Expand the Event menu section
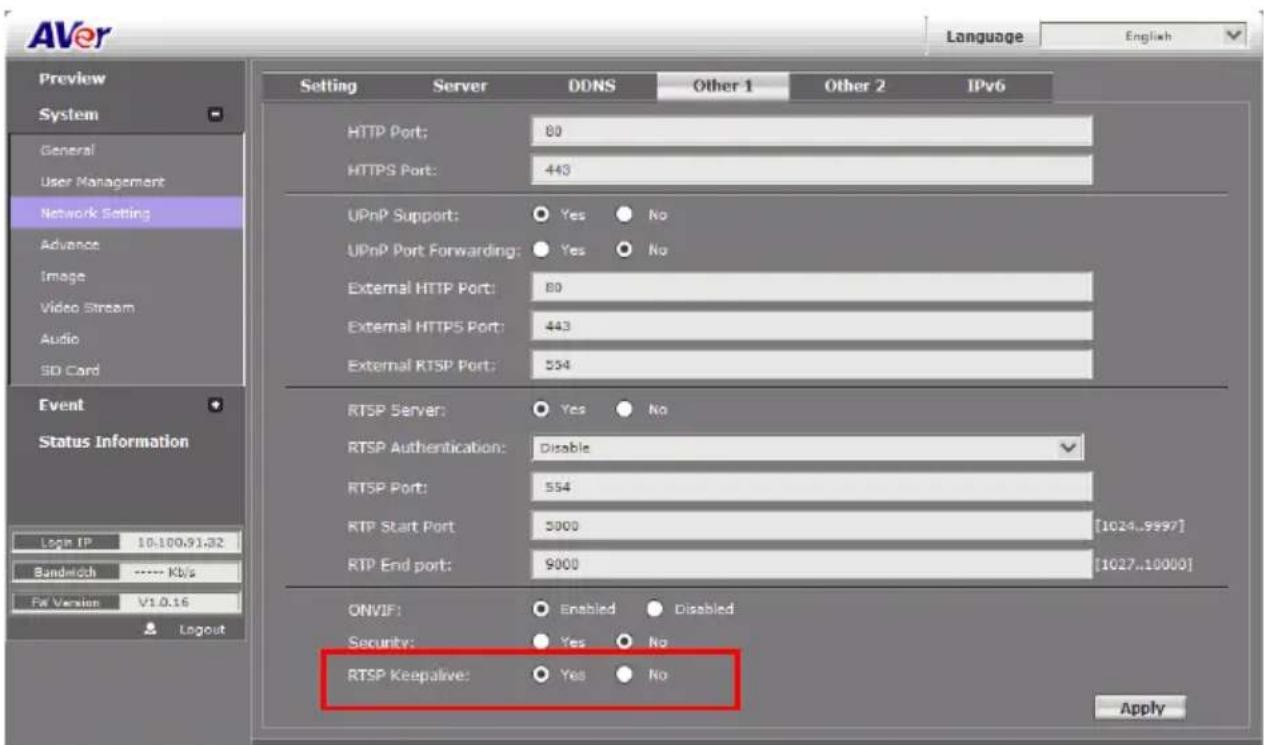Viewport: 1264px width, 745px height. click(x=213, y=405)
